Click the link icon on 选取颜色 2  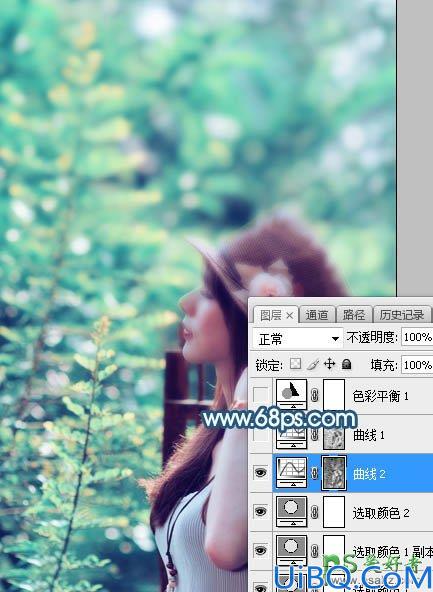(x=314, y=512)
